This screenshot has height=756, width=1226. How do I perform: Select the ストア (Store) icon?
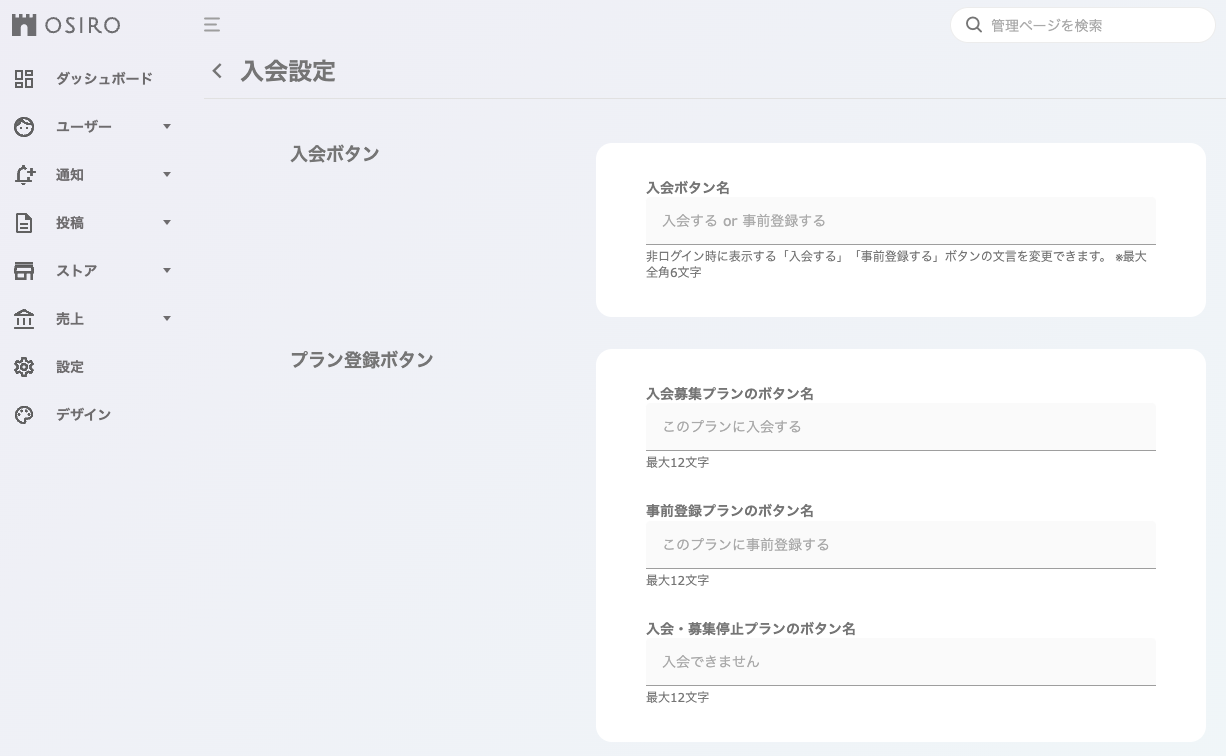coord(24,270)
